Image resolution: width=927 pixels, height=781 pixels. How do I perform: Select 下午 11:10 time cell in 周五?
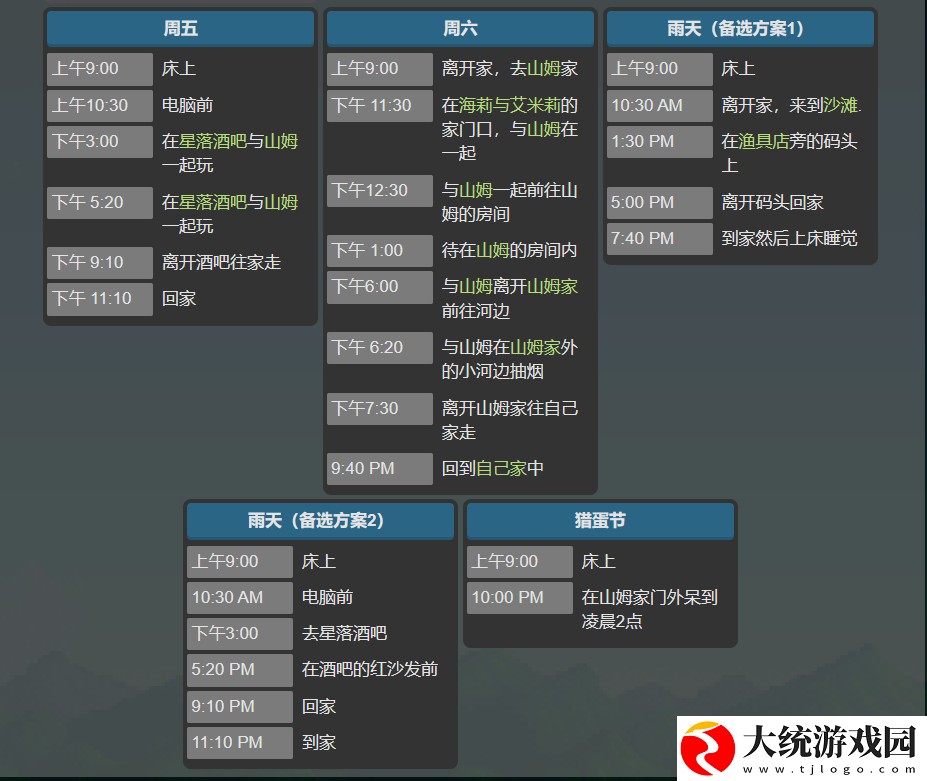(x=100, y=299)
